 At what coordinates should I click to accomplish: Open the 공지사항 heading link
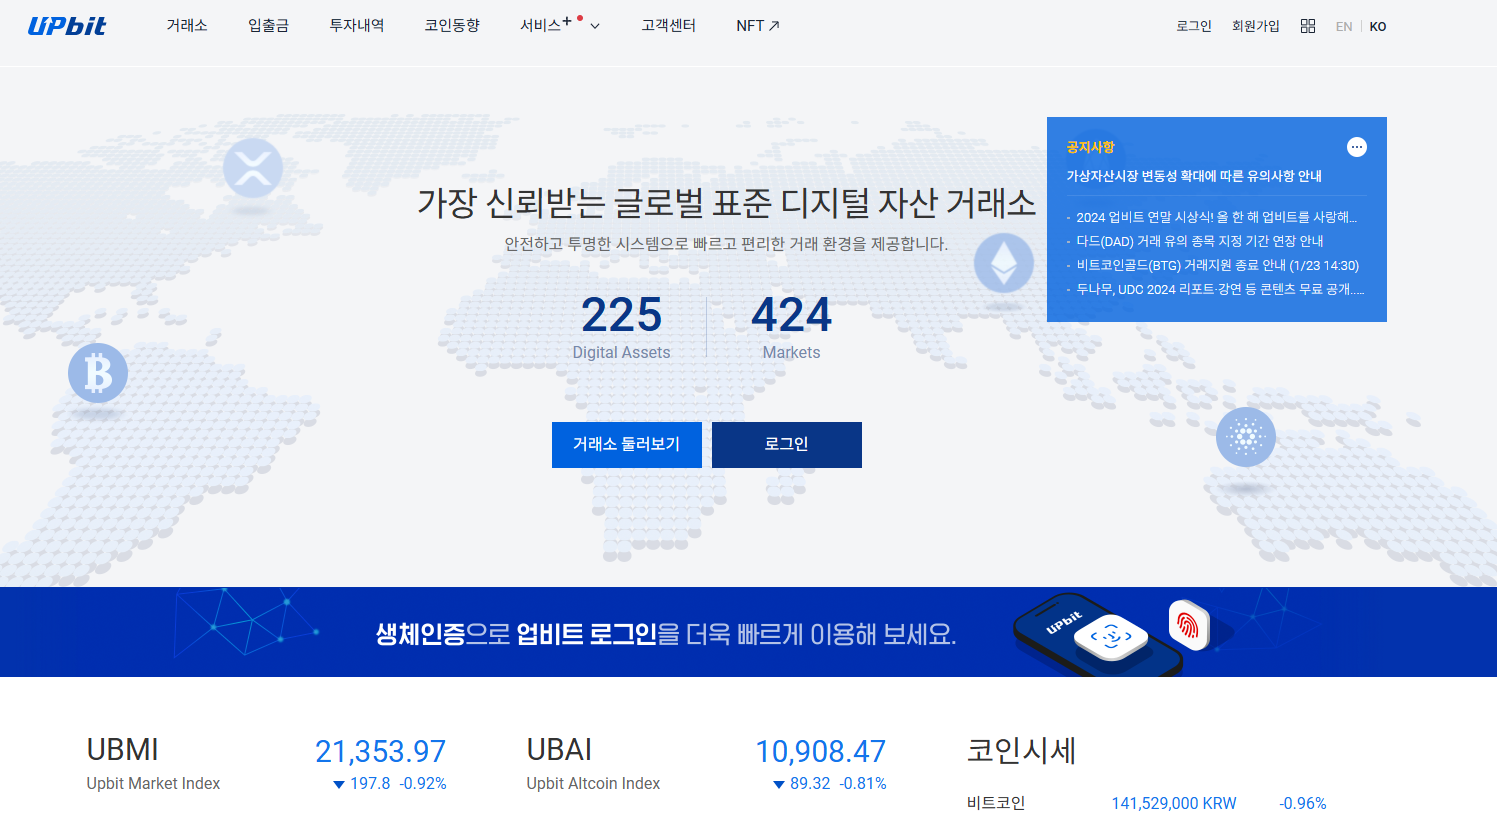(x=1090, y=147)
